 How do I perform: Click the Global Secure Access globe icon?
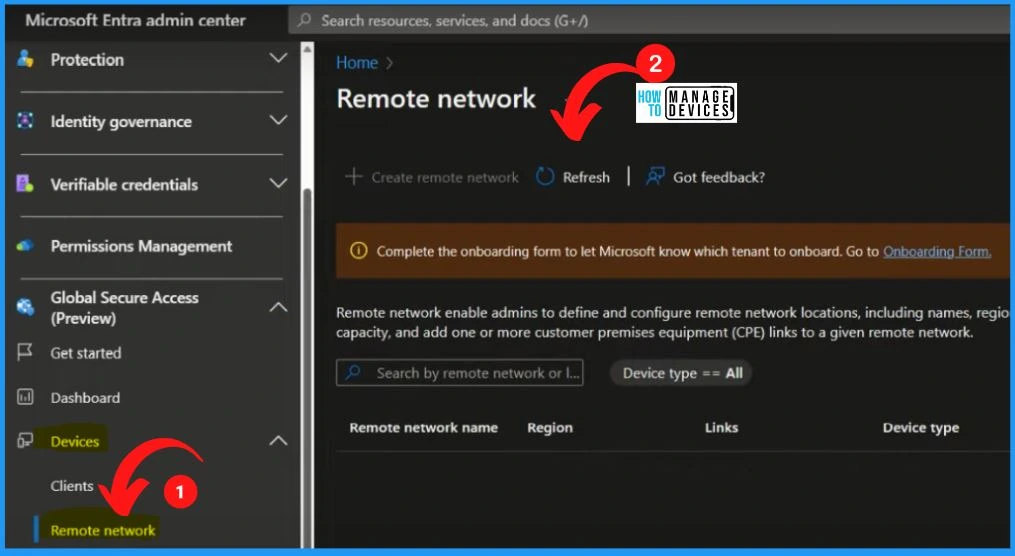[x=25, y=307]
